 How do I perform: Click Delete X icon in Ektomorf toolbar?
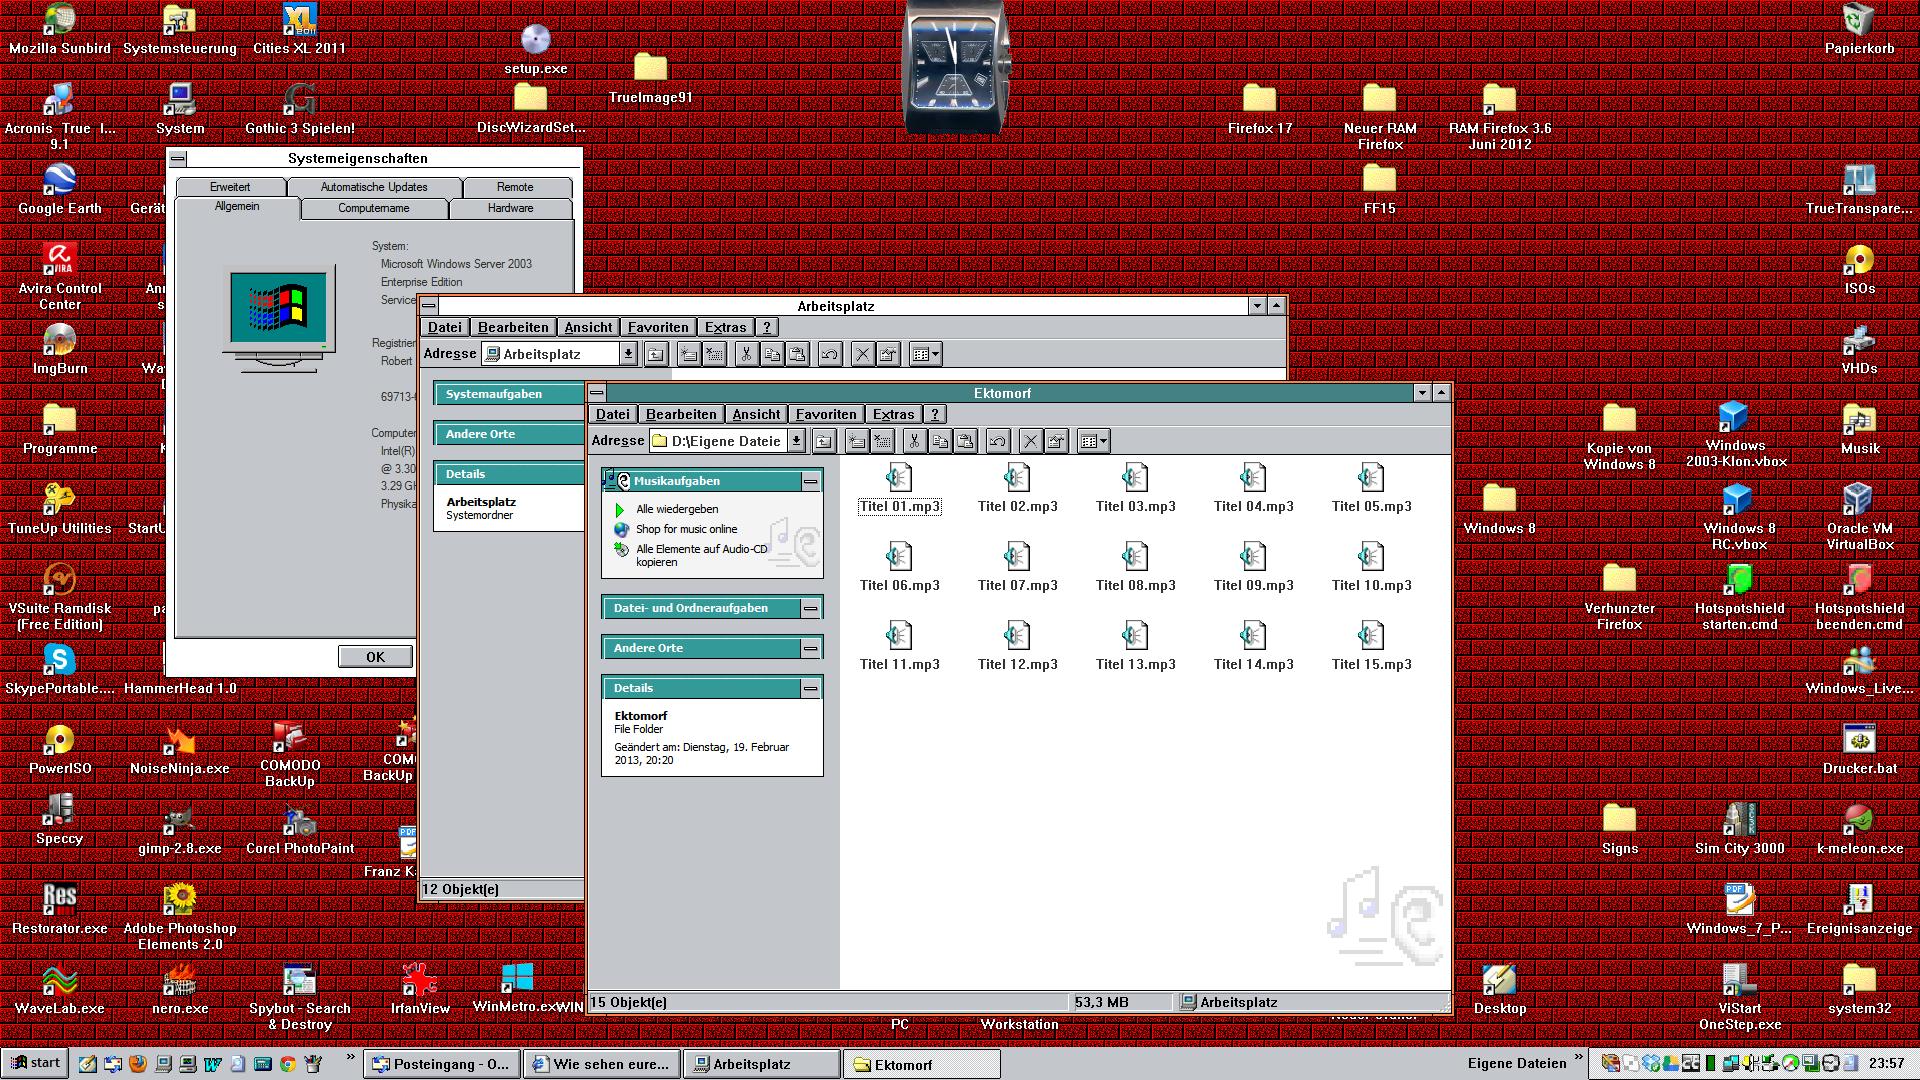pos(1031,441)
